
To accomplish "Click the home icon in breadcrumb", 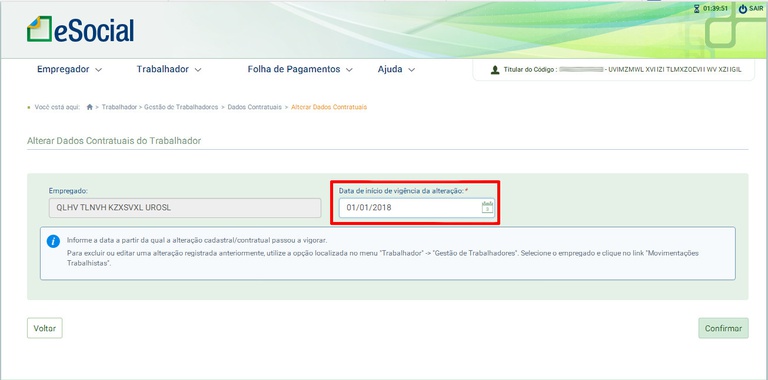I will click(x=90, y=107).
